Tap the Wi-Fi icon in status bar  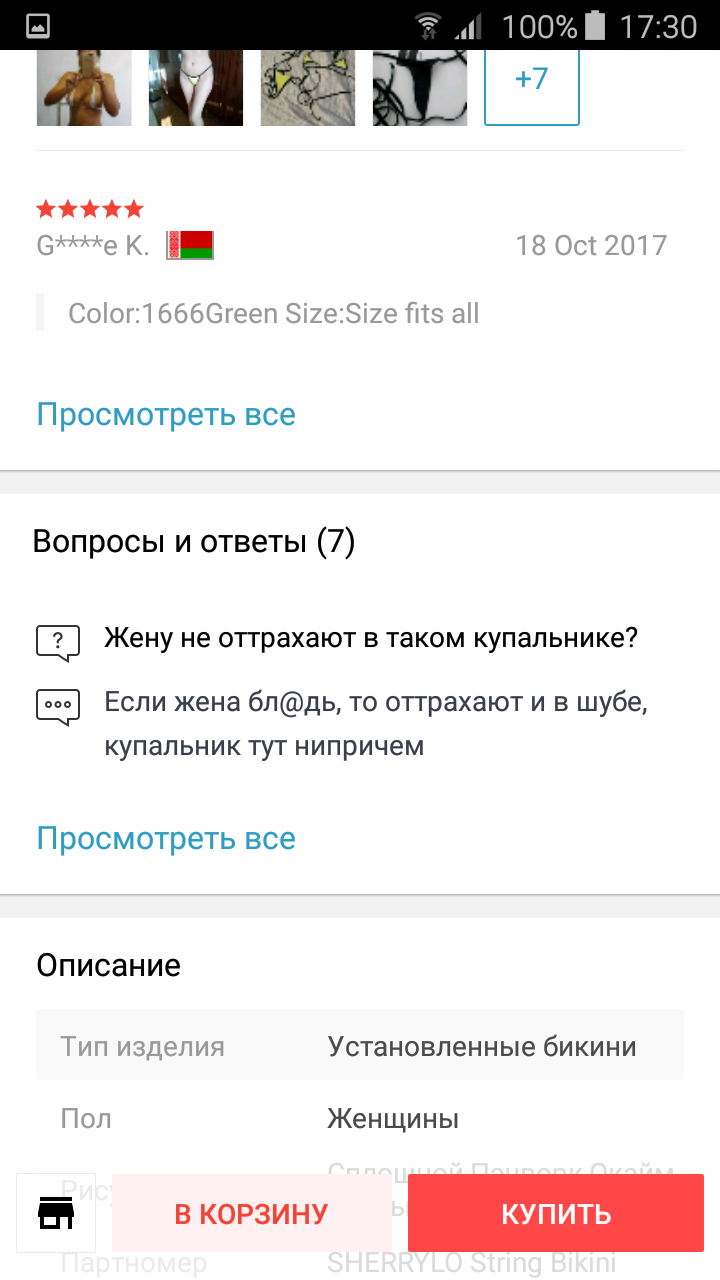click(x=428, y=25)
